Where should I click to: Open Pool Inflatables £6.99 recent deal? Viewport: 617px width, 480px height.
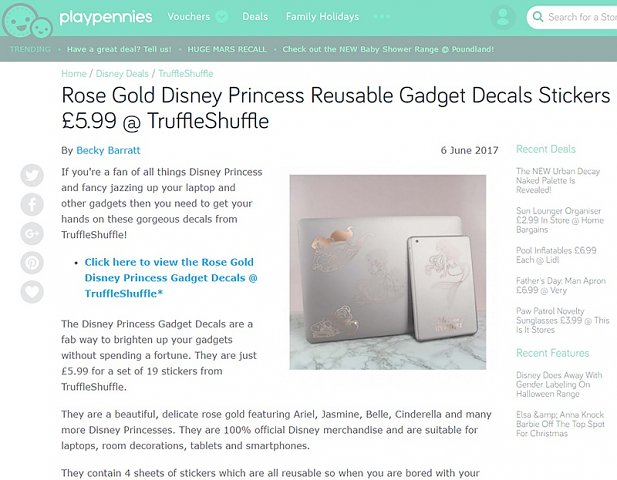pos(556,255)
